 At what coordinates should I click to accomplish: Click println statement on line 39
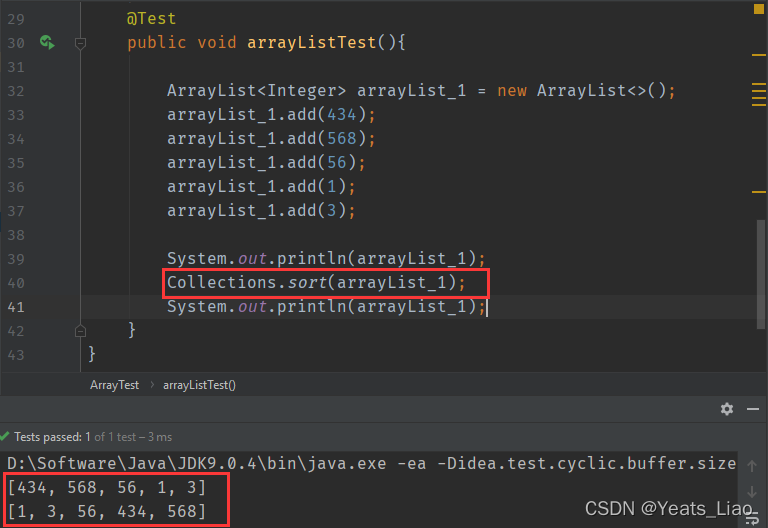pos(326,259)
